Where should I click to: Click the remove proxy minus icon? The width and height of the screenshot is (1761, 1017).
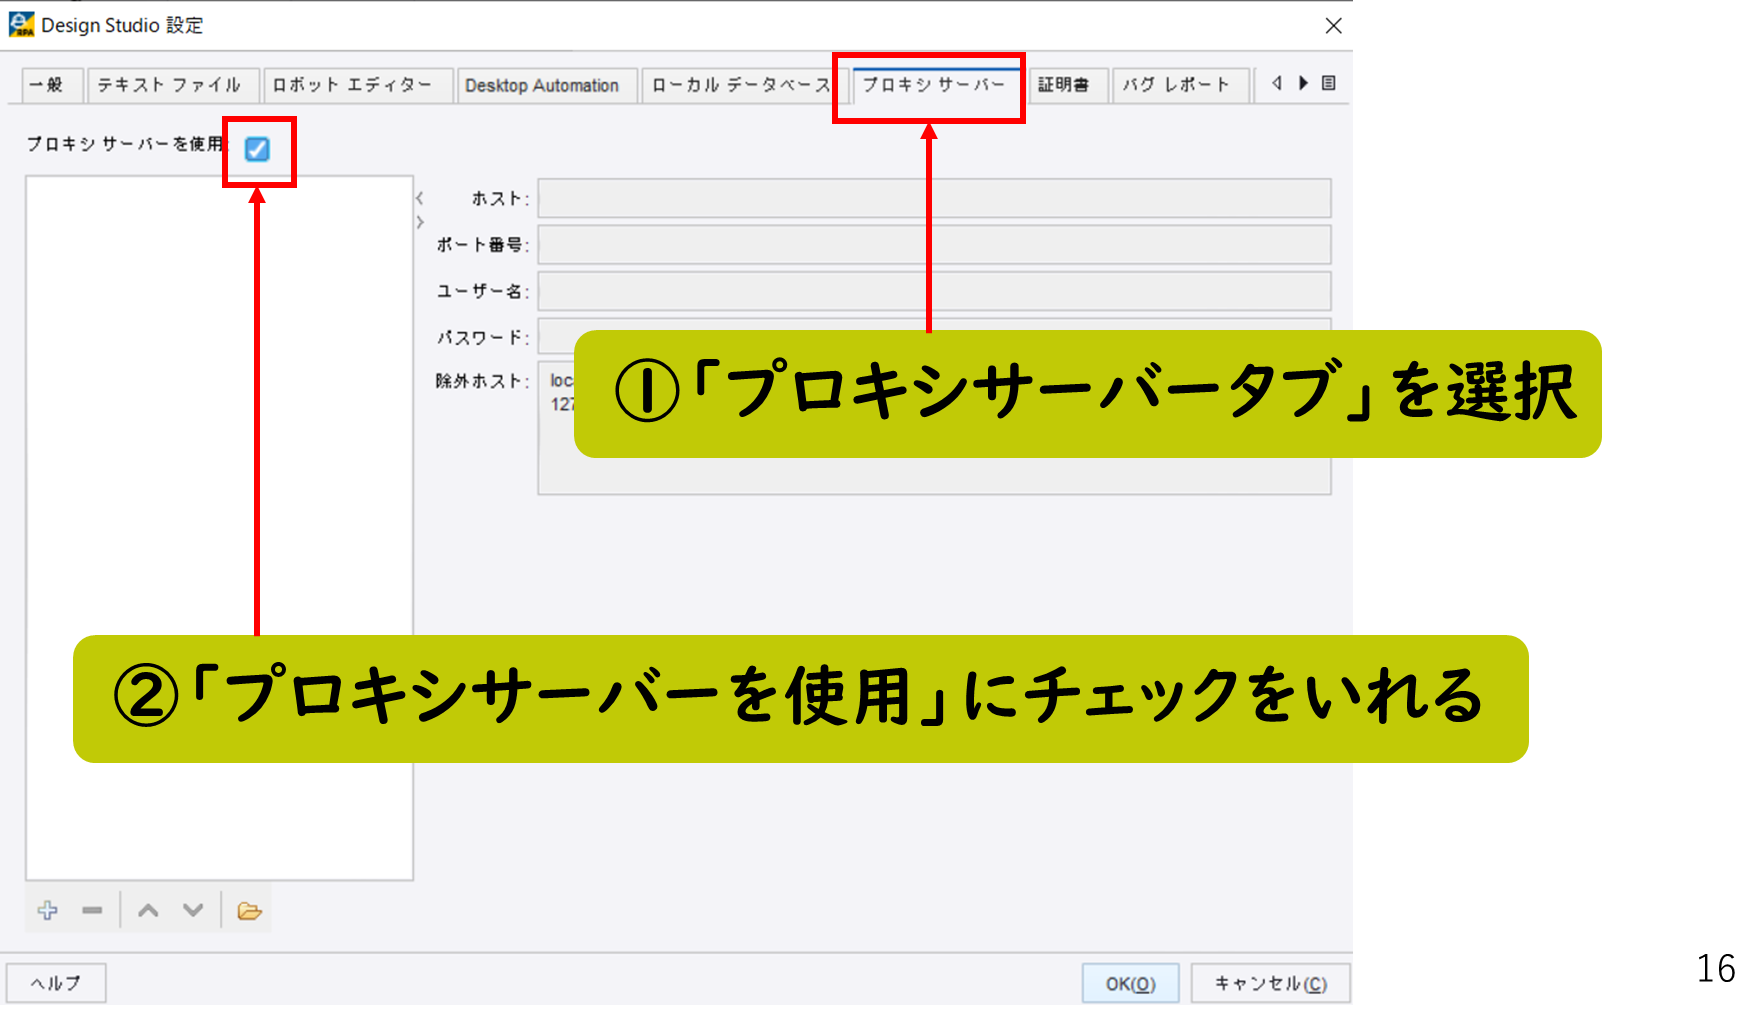92,910
